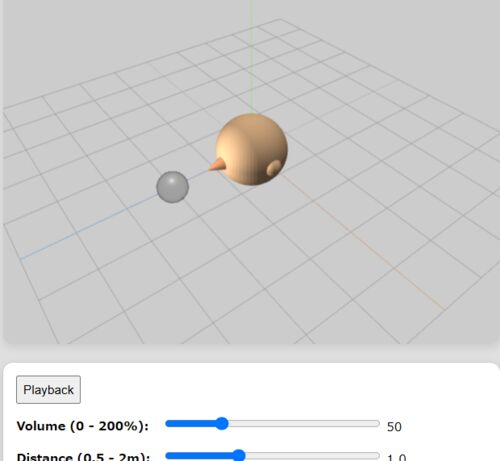Select the gray sound source sphere

[x=173, y=187]
